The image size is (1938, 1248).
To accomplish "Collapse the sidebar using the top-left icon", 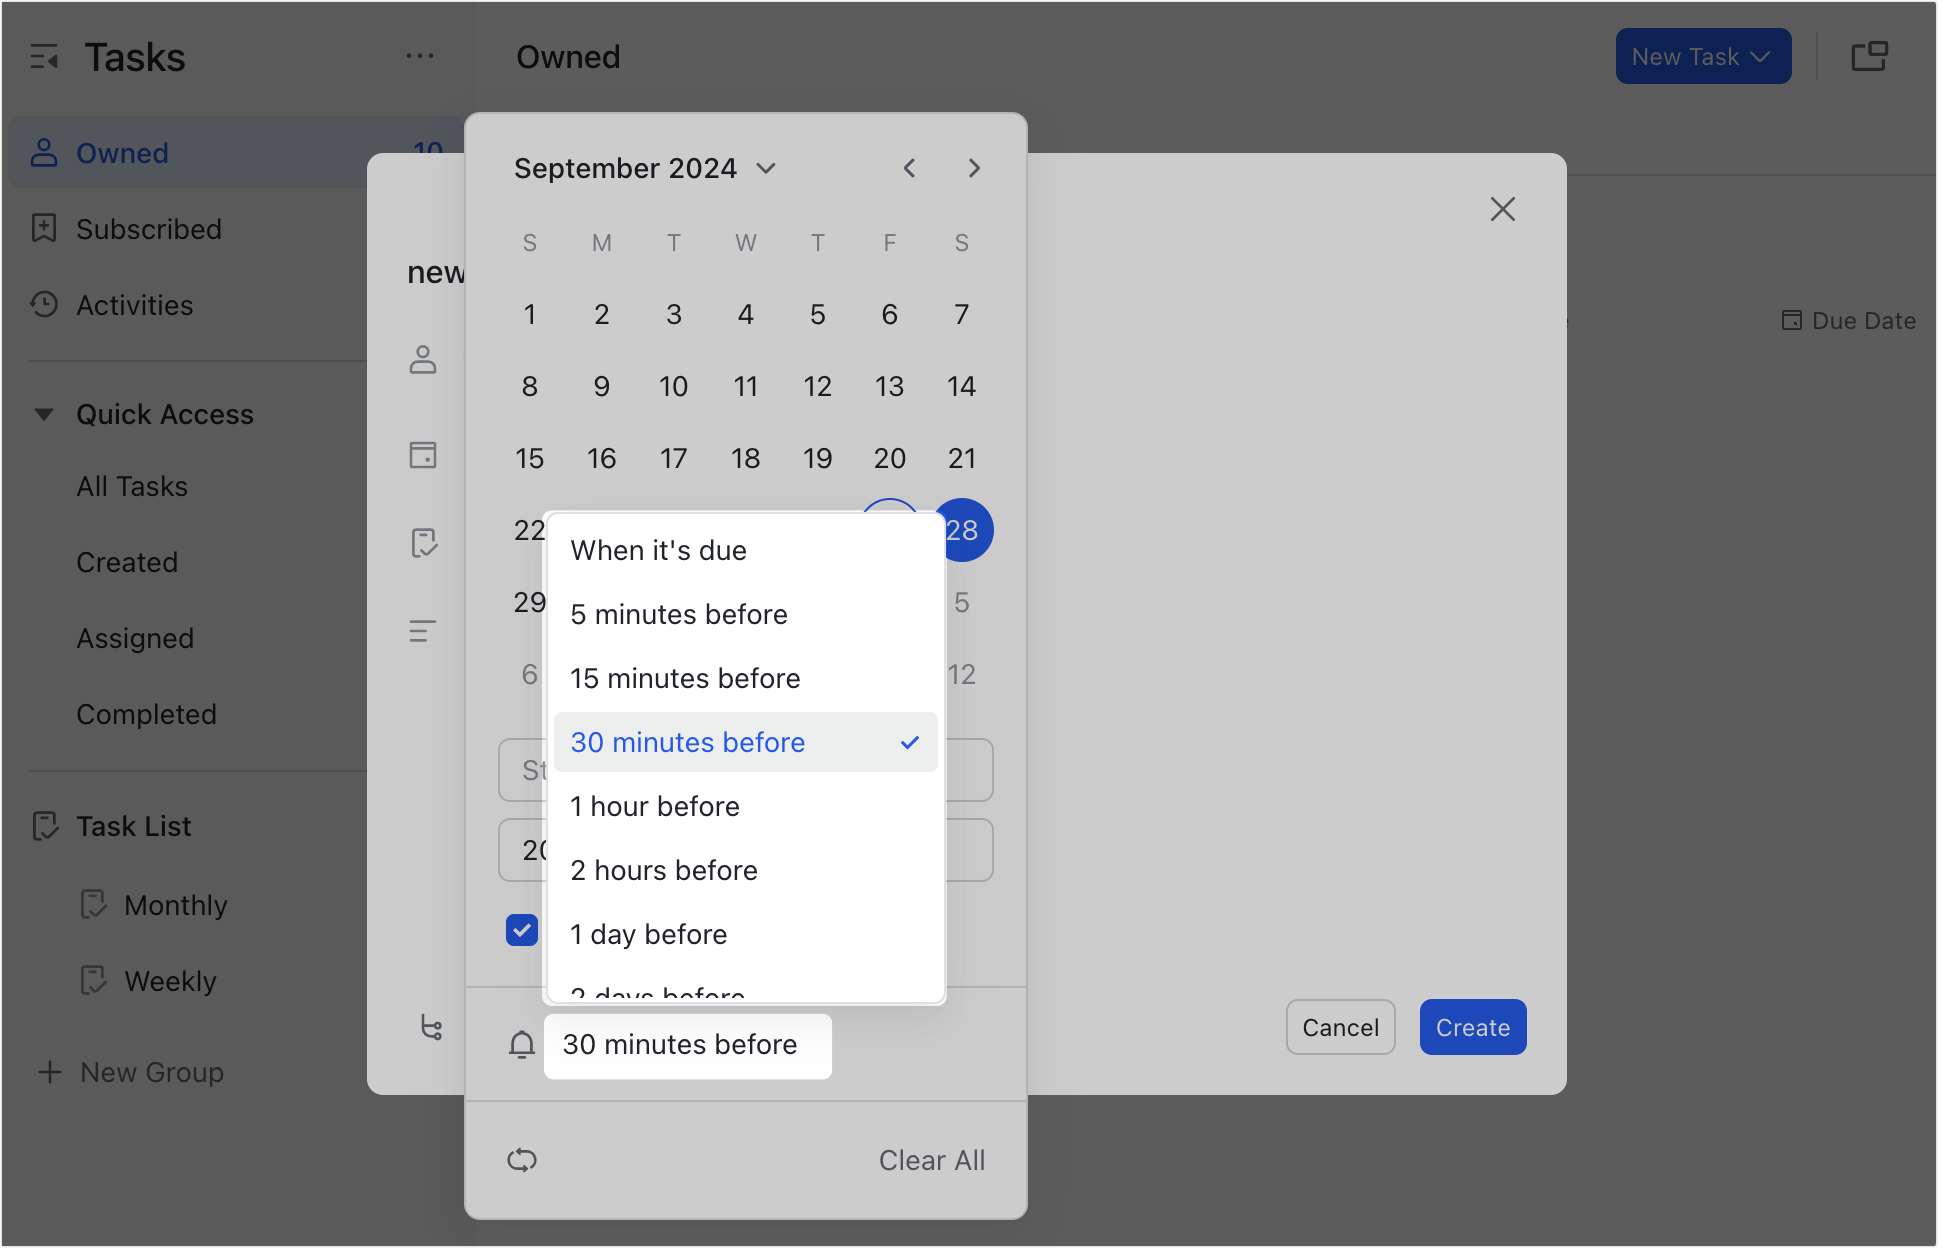I will point(44,56).
